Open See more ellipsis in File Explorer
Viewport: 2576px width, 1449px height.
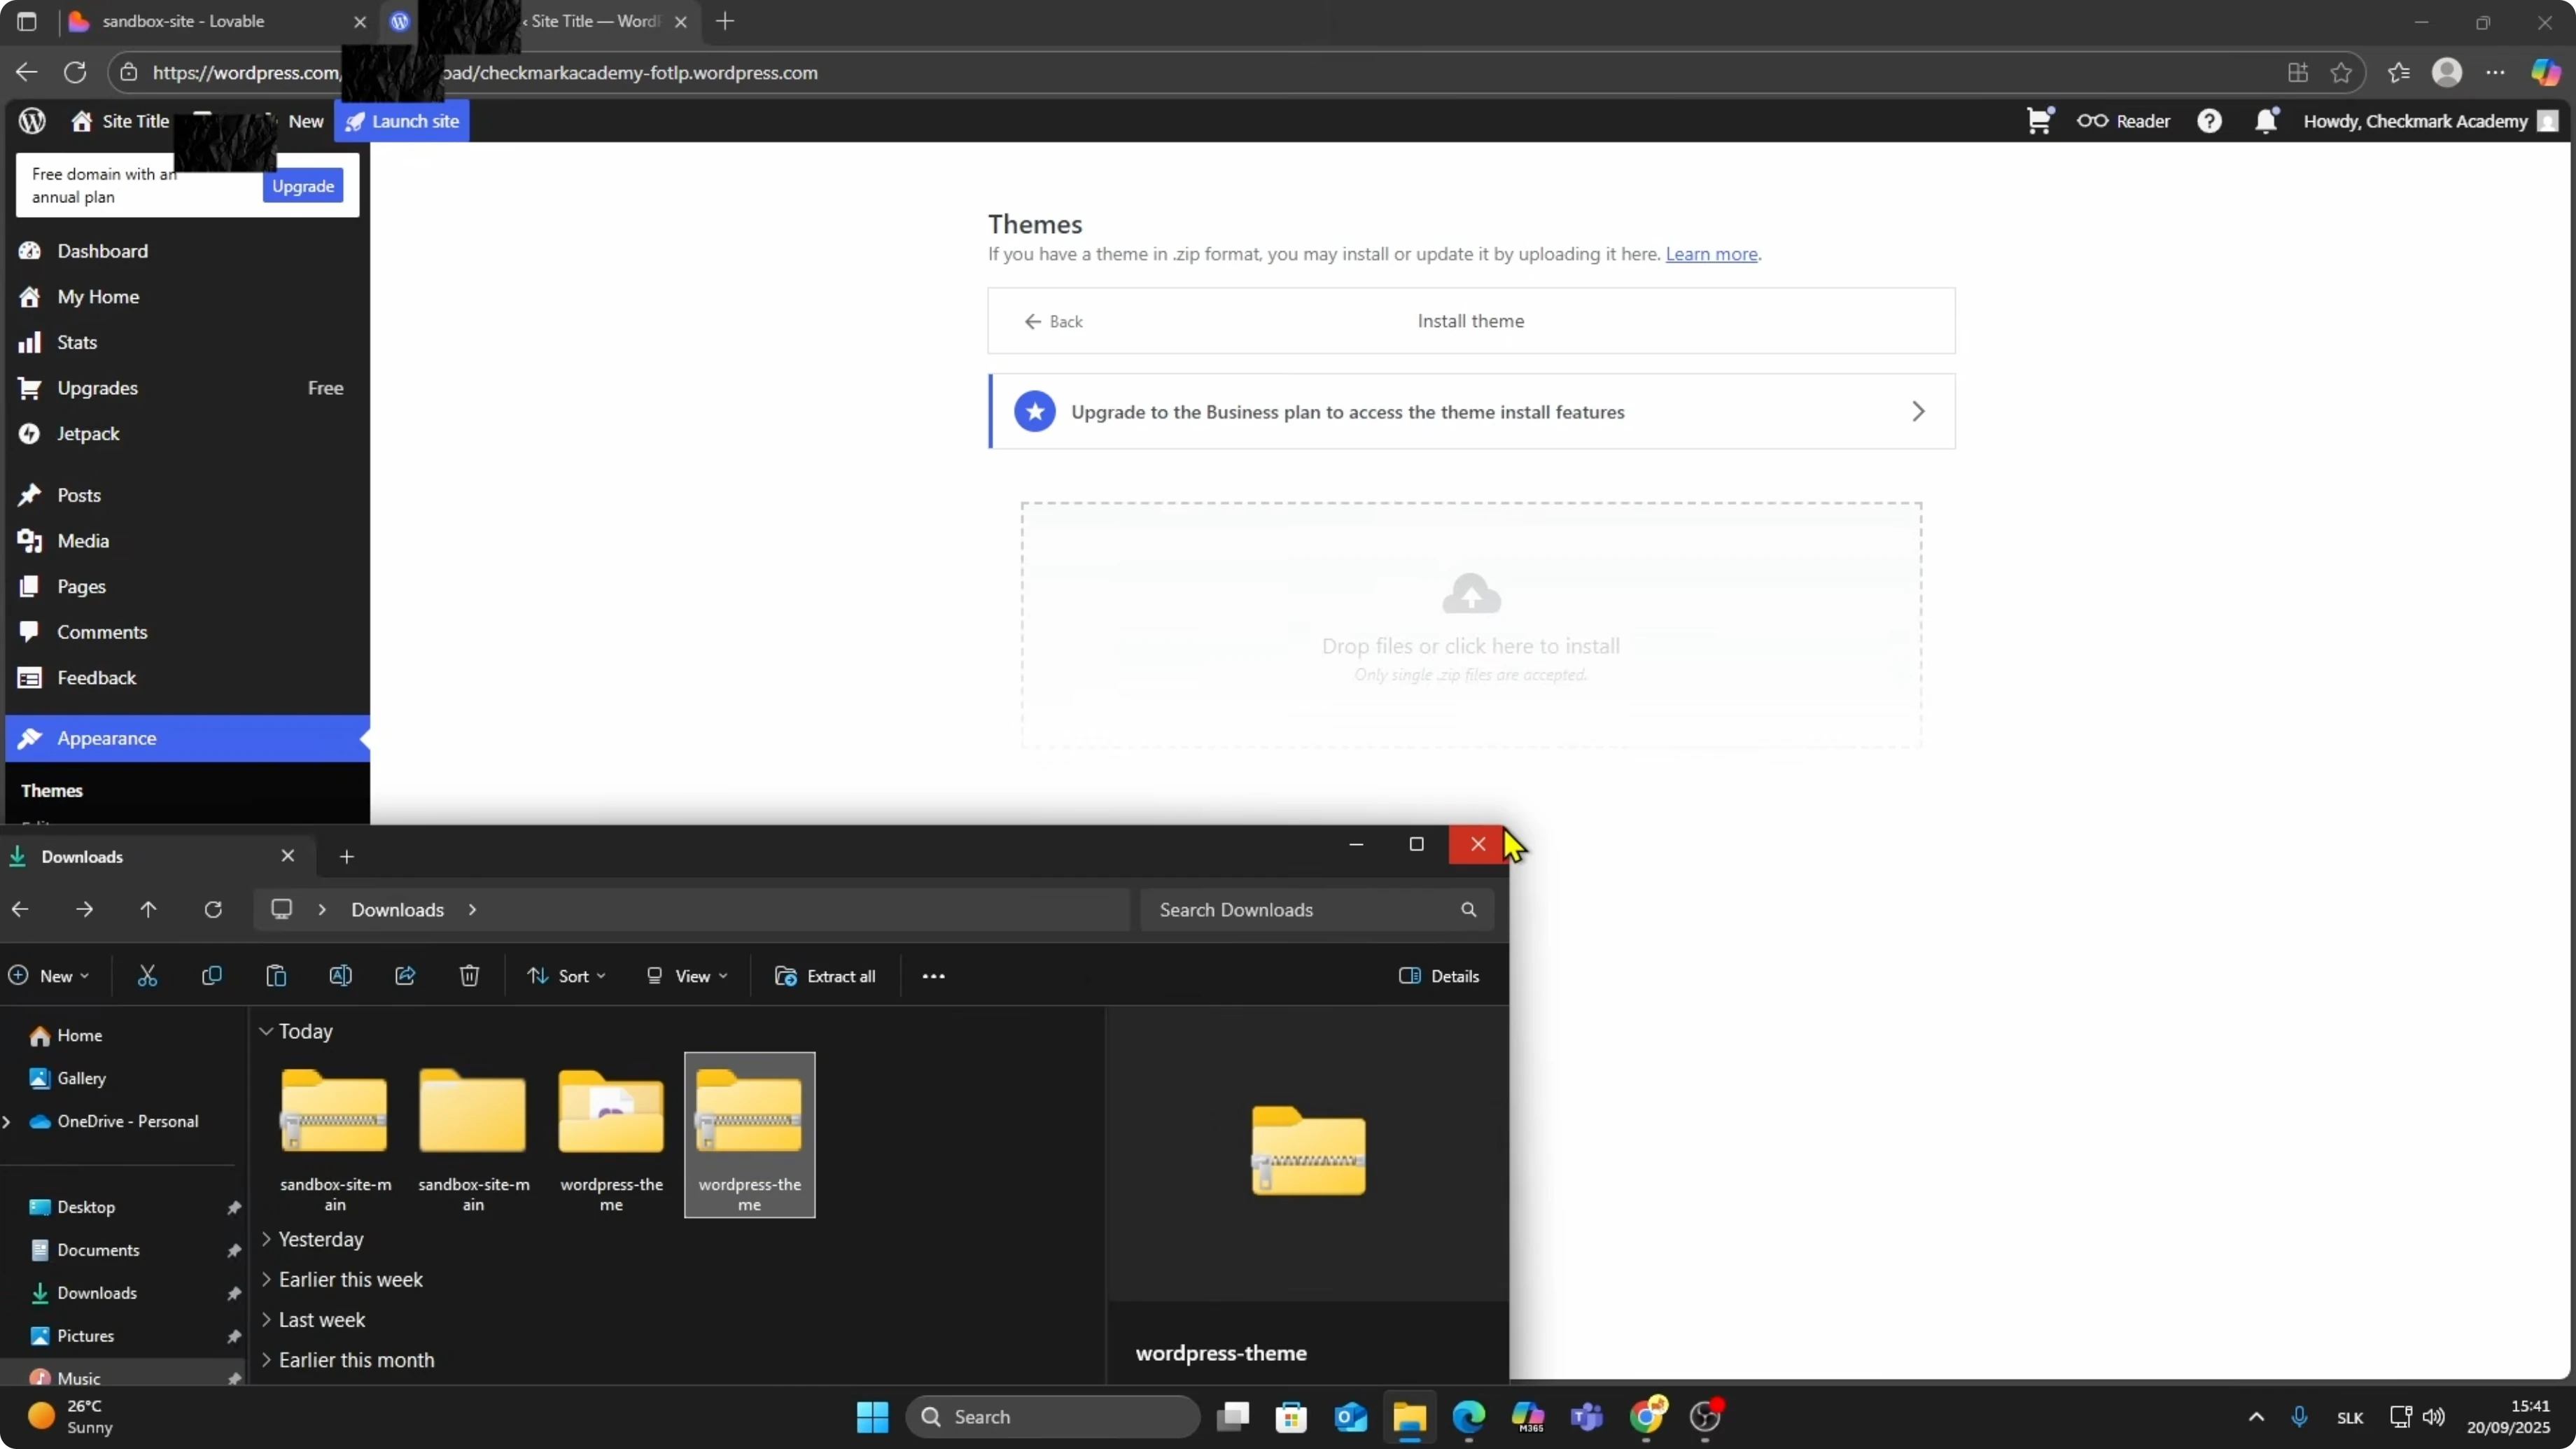[x=933, y=976]
